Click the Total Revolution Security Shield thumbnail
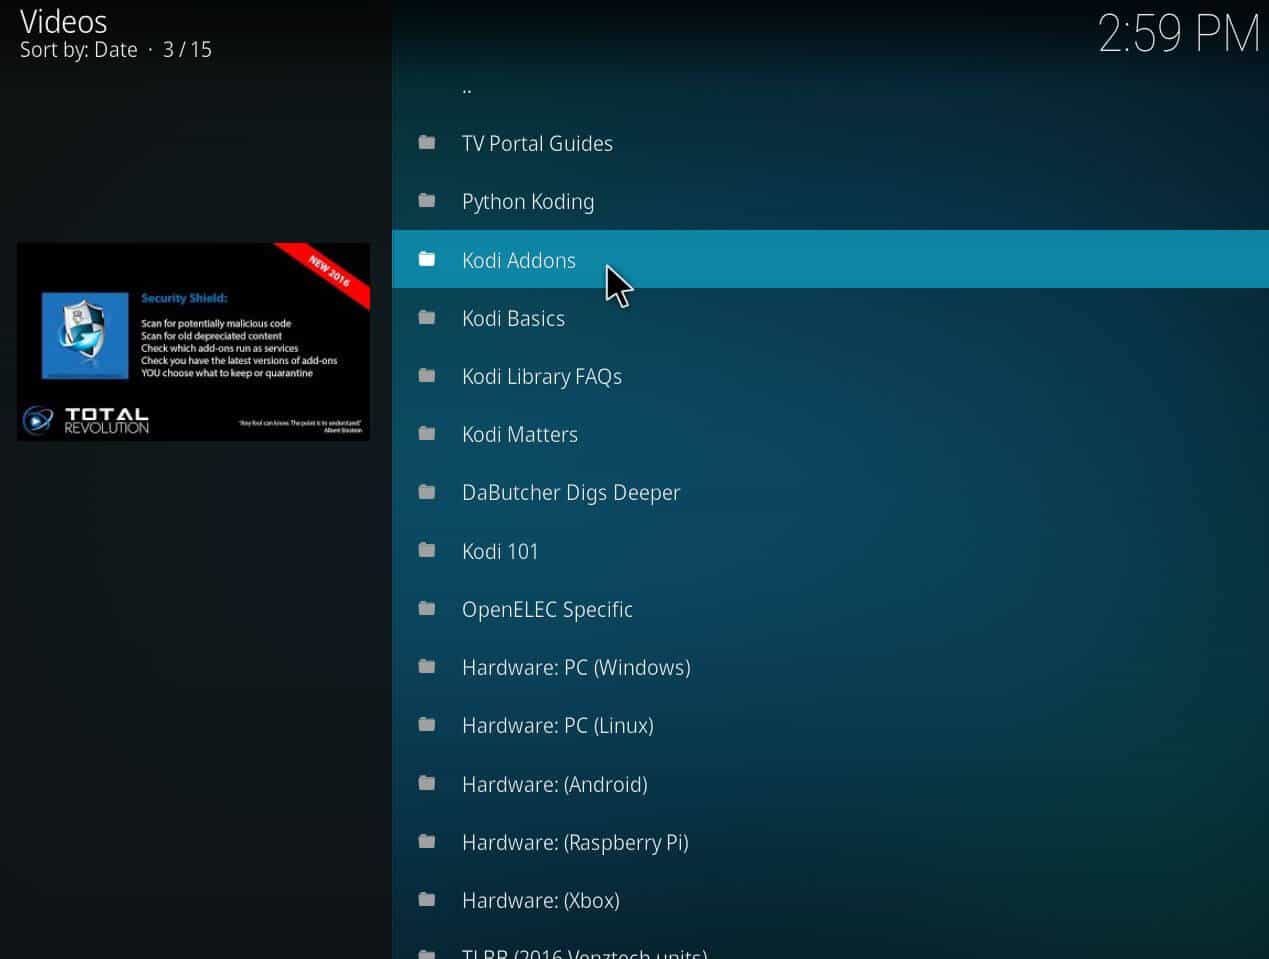 point(193,341)
